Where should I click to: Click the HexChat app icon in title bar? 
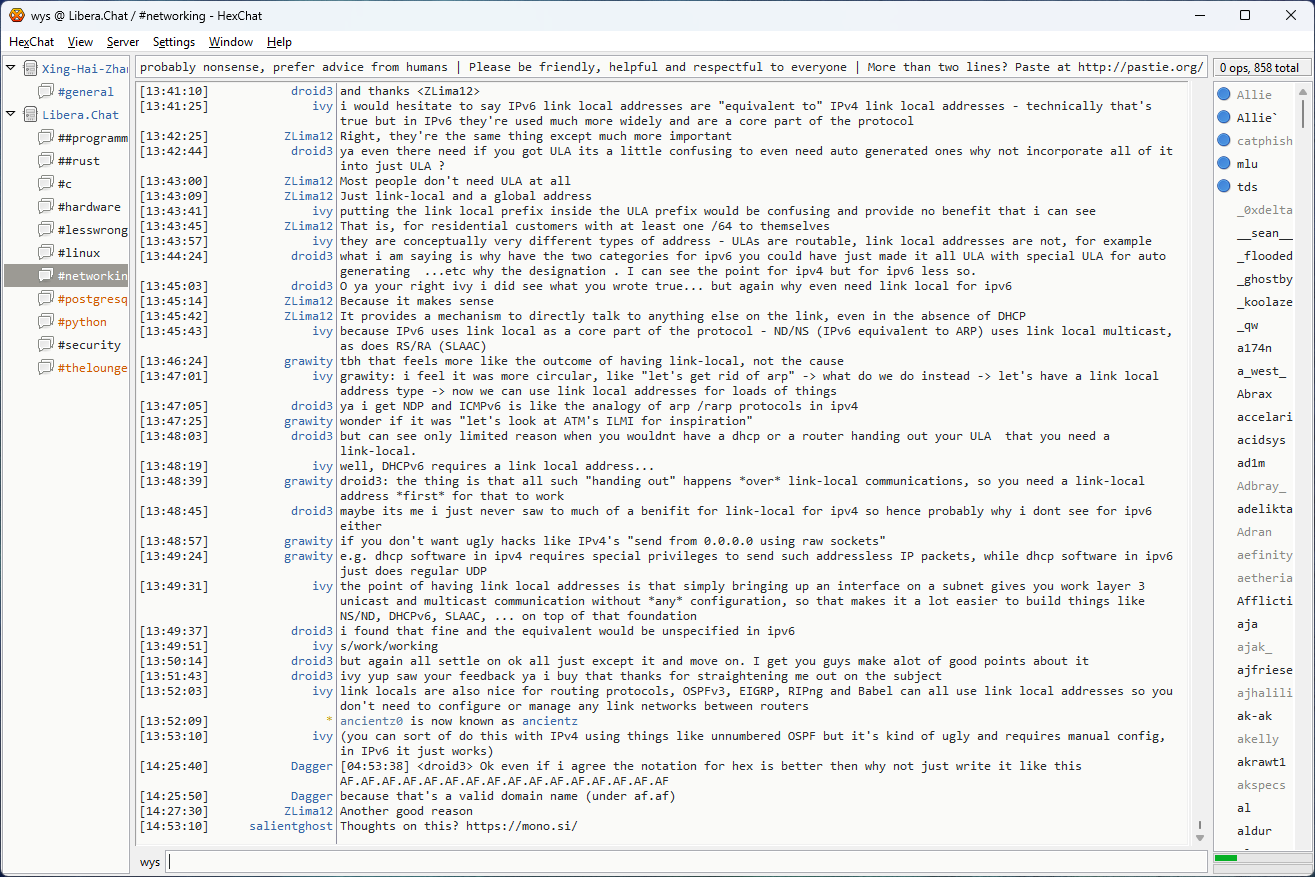pyautogui.click(x=15, y=15)
